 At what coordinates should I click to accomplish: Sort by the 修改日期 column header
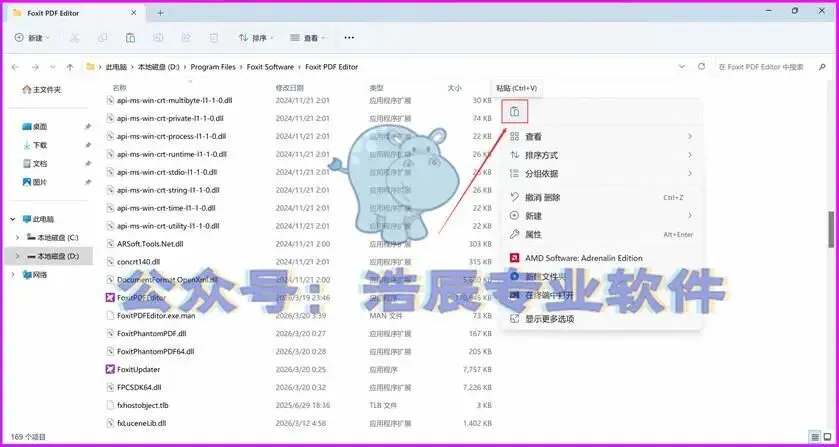coord(289,88)
